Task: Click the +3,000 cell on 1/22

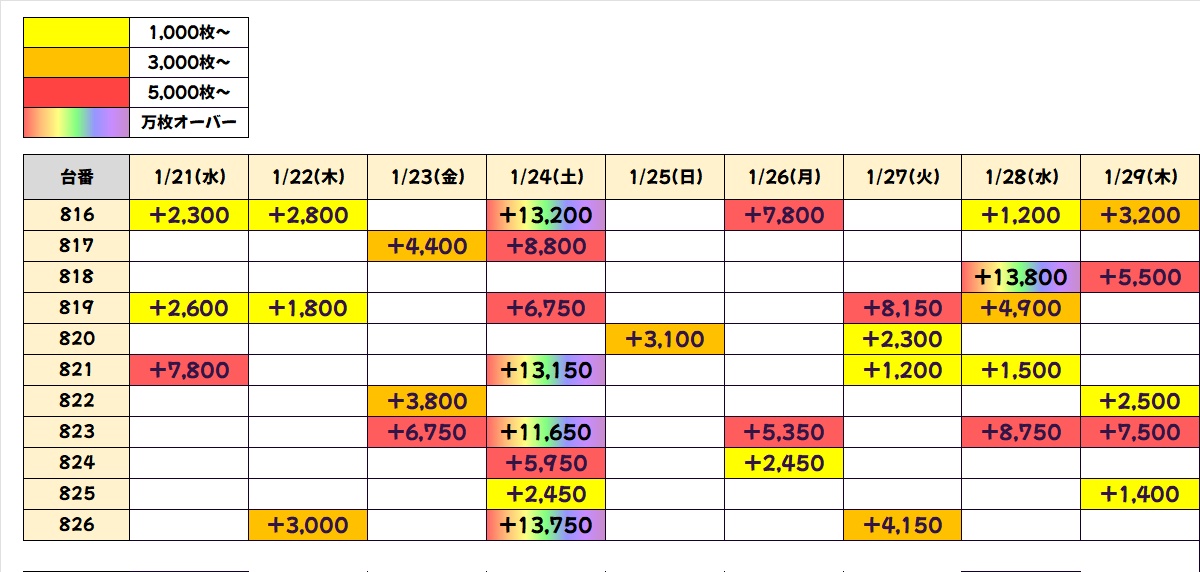Action: click(x=308, y=525)
